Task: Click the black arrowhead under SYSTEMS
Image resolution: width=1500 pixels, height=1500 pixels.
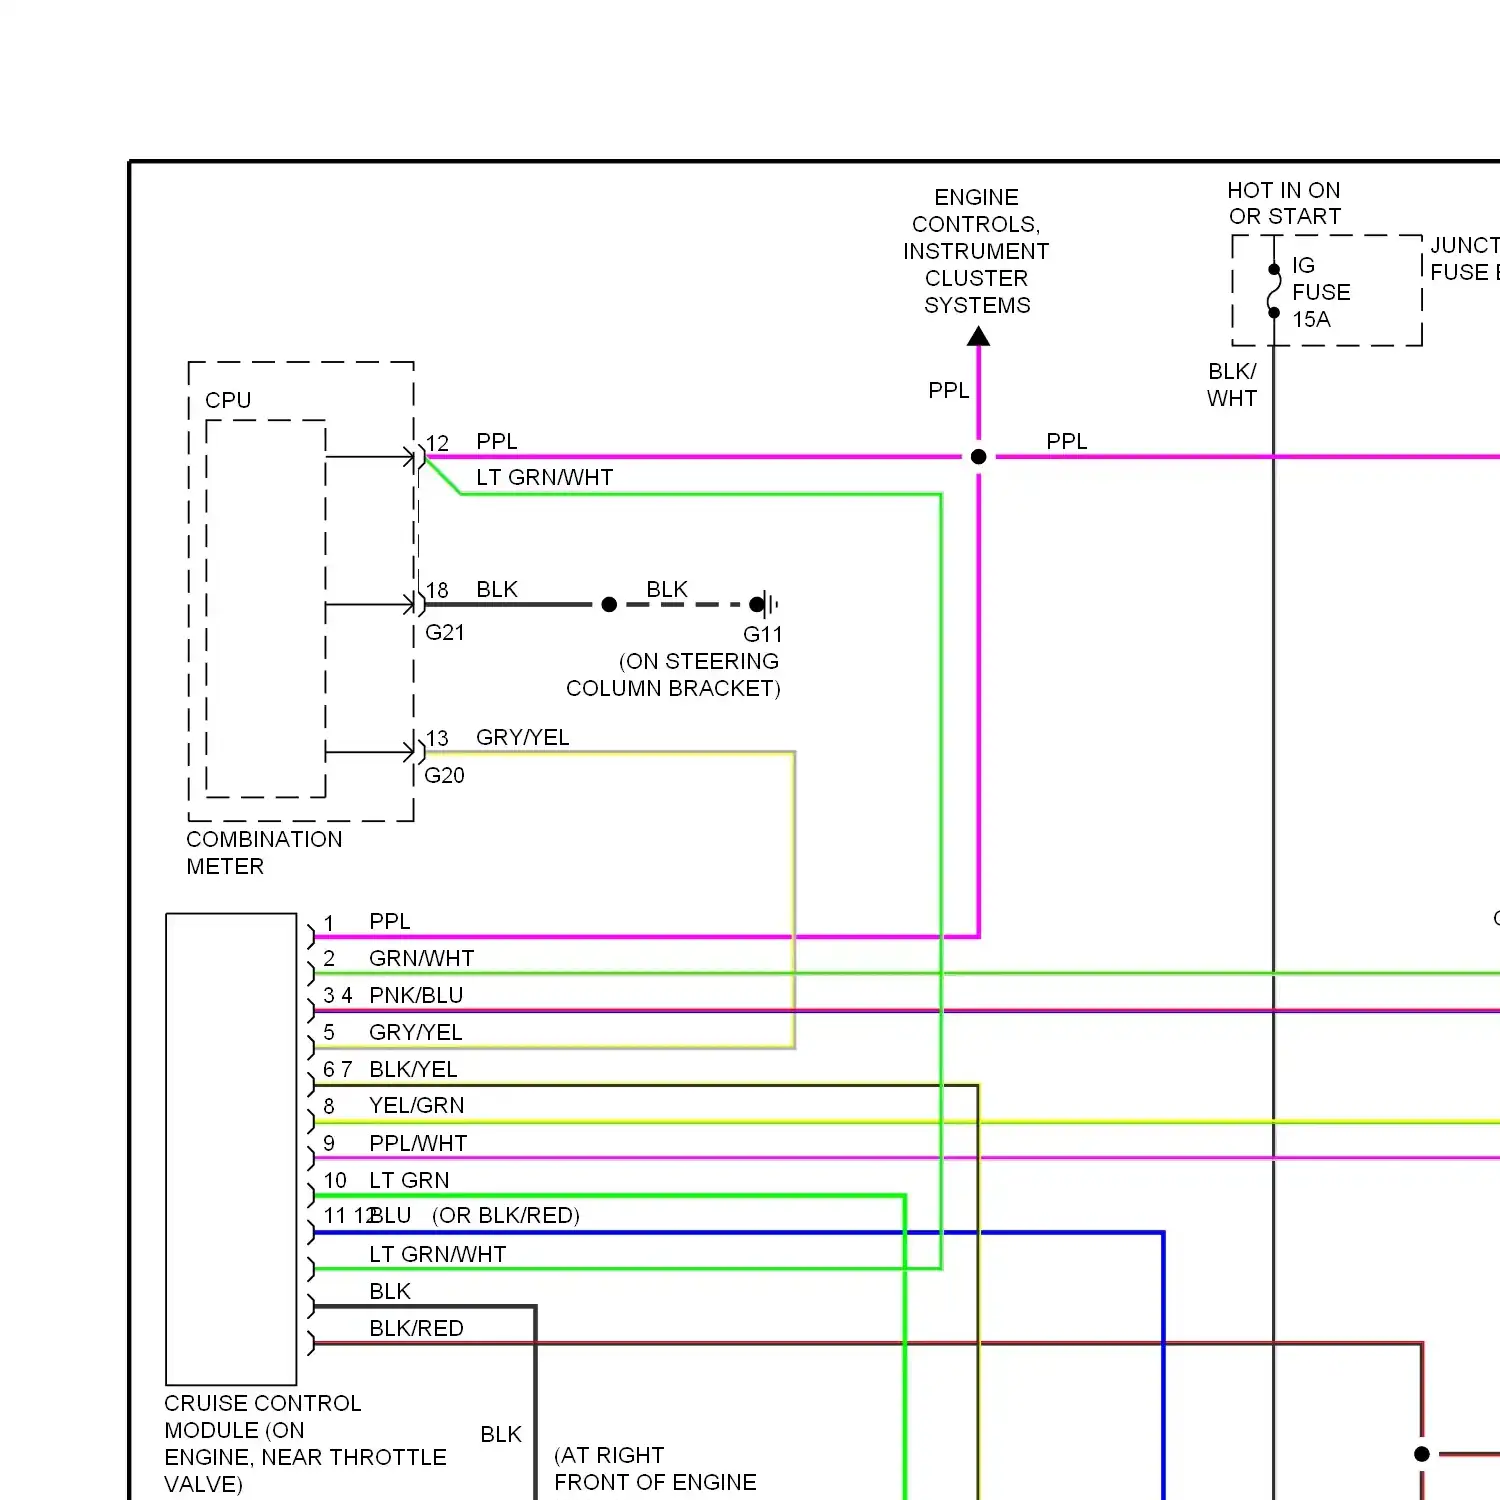Action: (979, 337)
